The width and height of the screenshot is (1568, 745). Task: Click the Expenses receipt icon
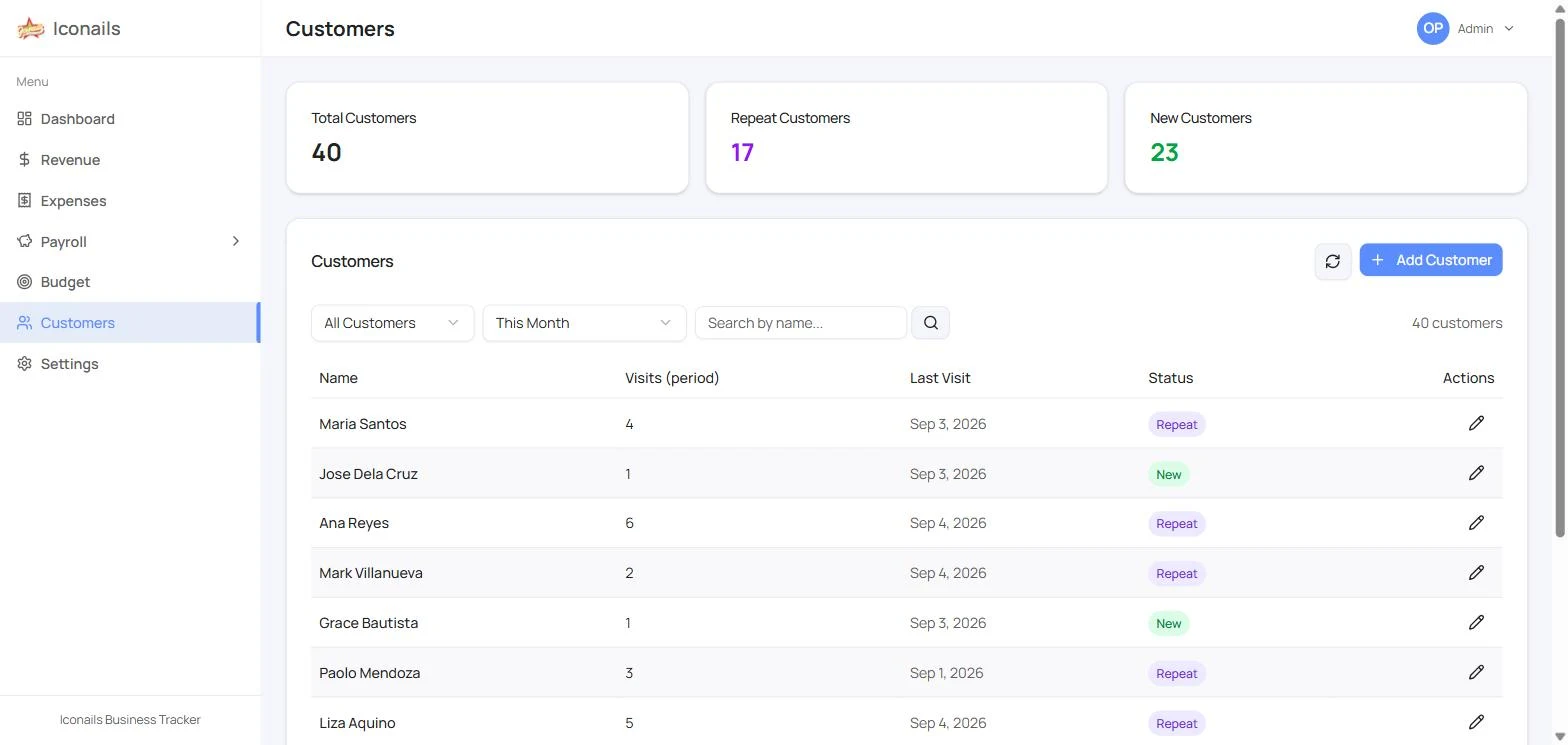point(25,200)
